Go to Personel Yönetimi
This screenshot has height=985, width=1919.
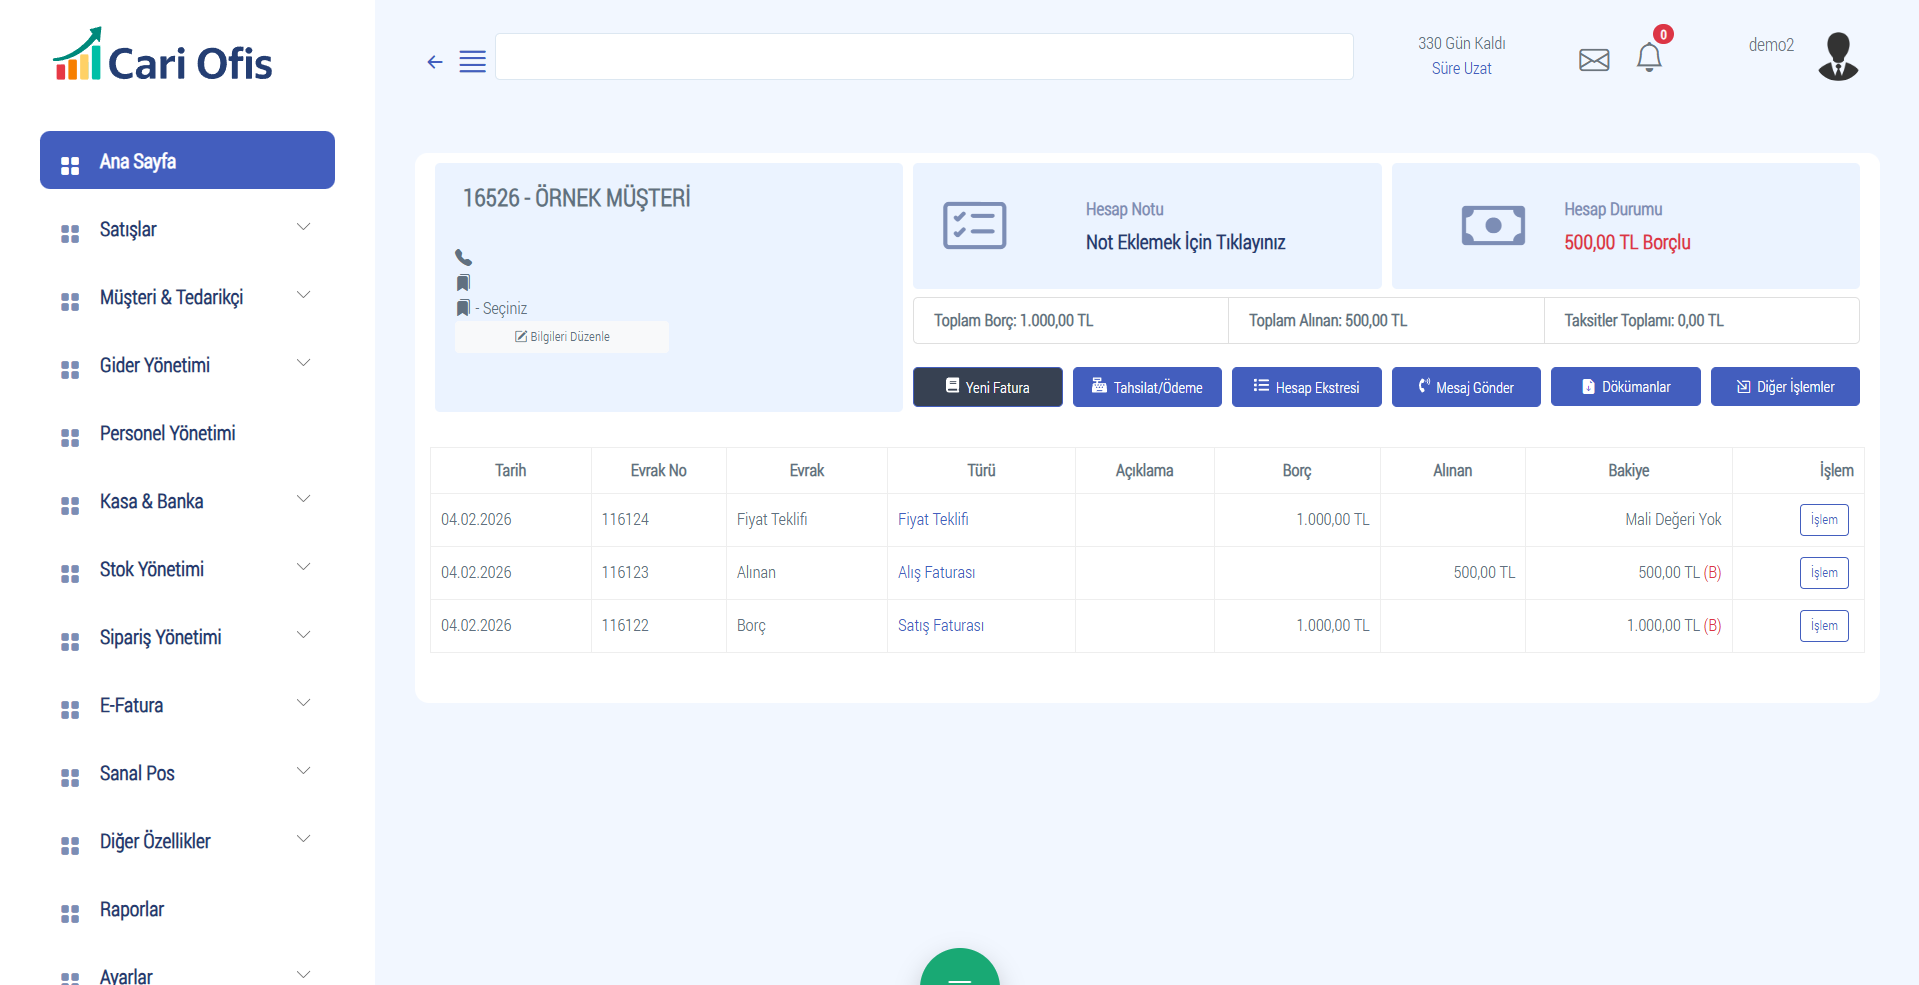[x=167, y=434]
